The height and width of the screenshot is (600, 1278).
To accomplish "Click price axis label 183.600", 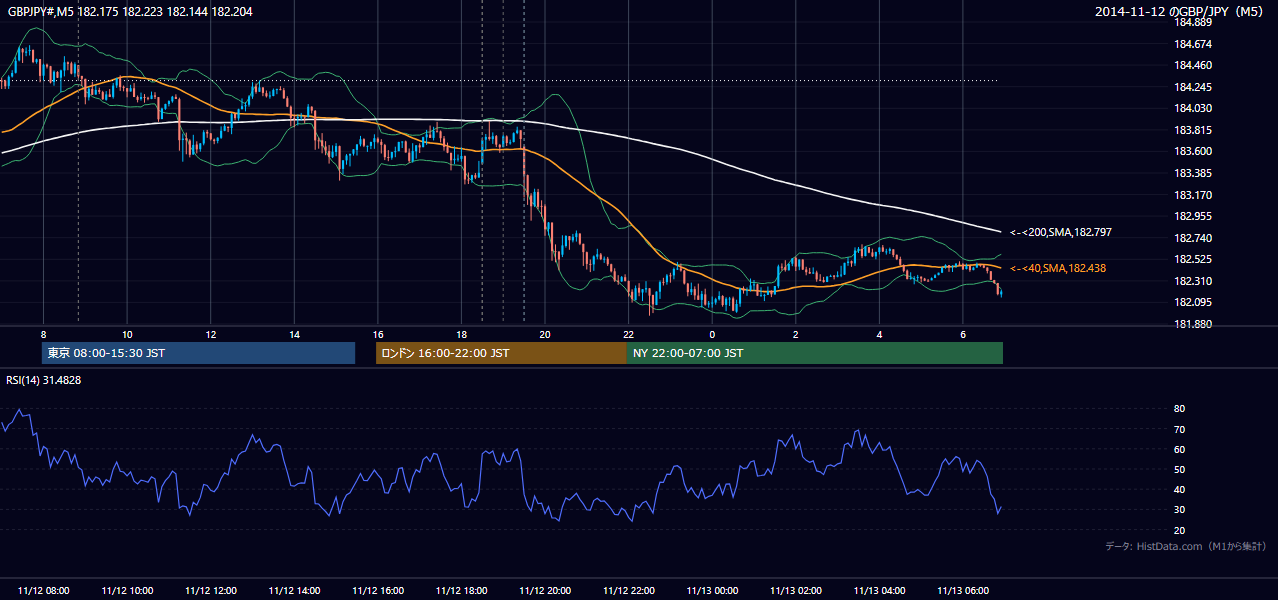I will tap(1192, 151).
